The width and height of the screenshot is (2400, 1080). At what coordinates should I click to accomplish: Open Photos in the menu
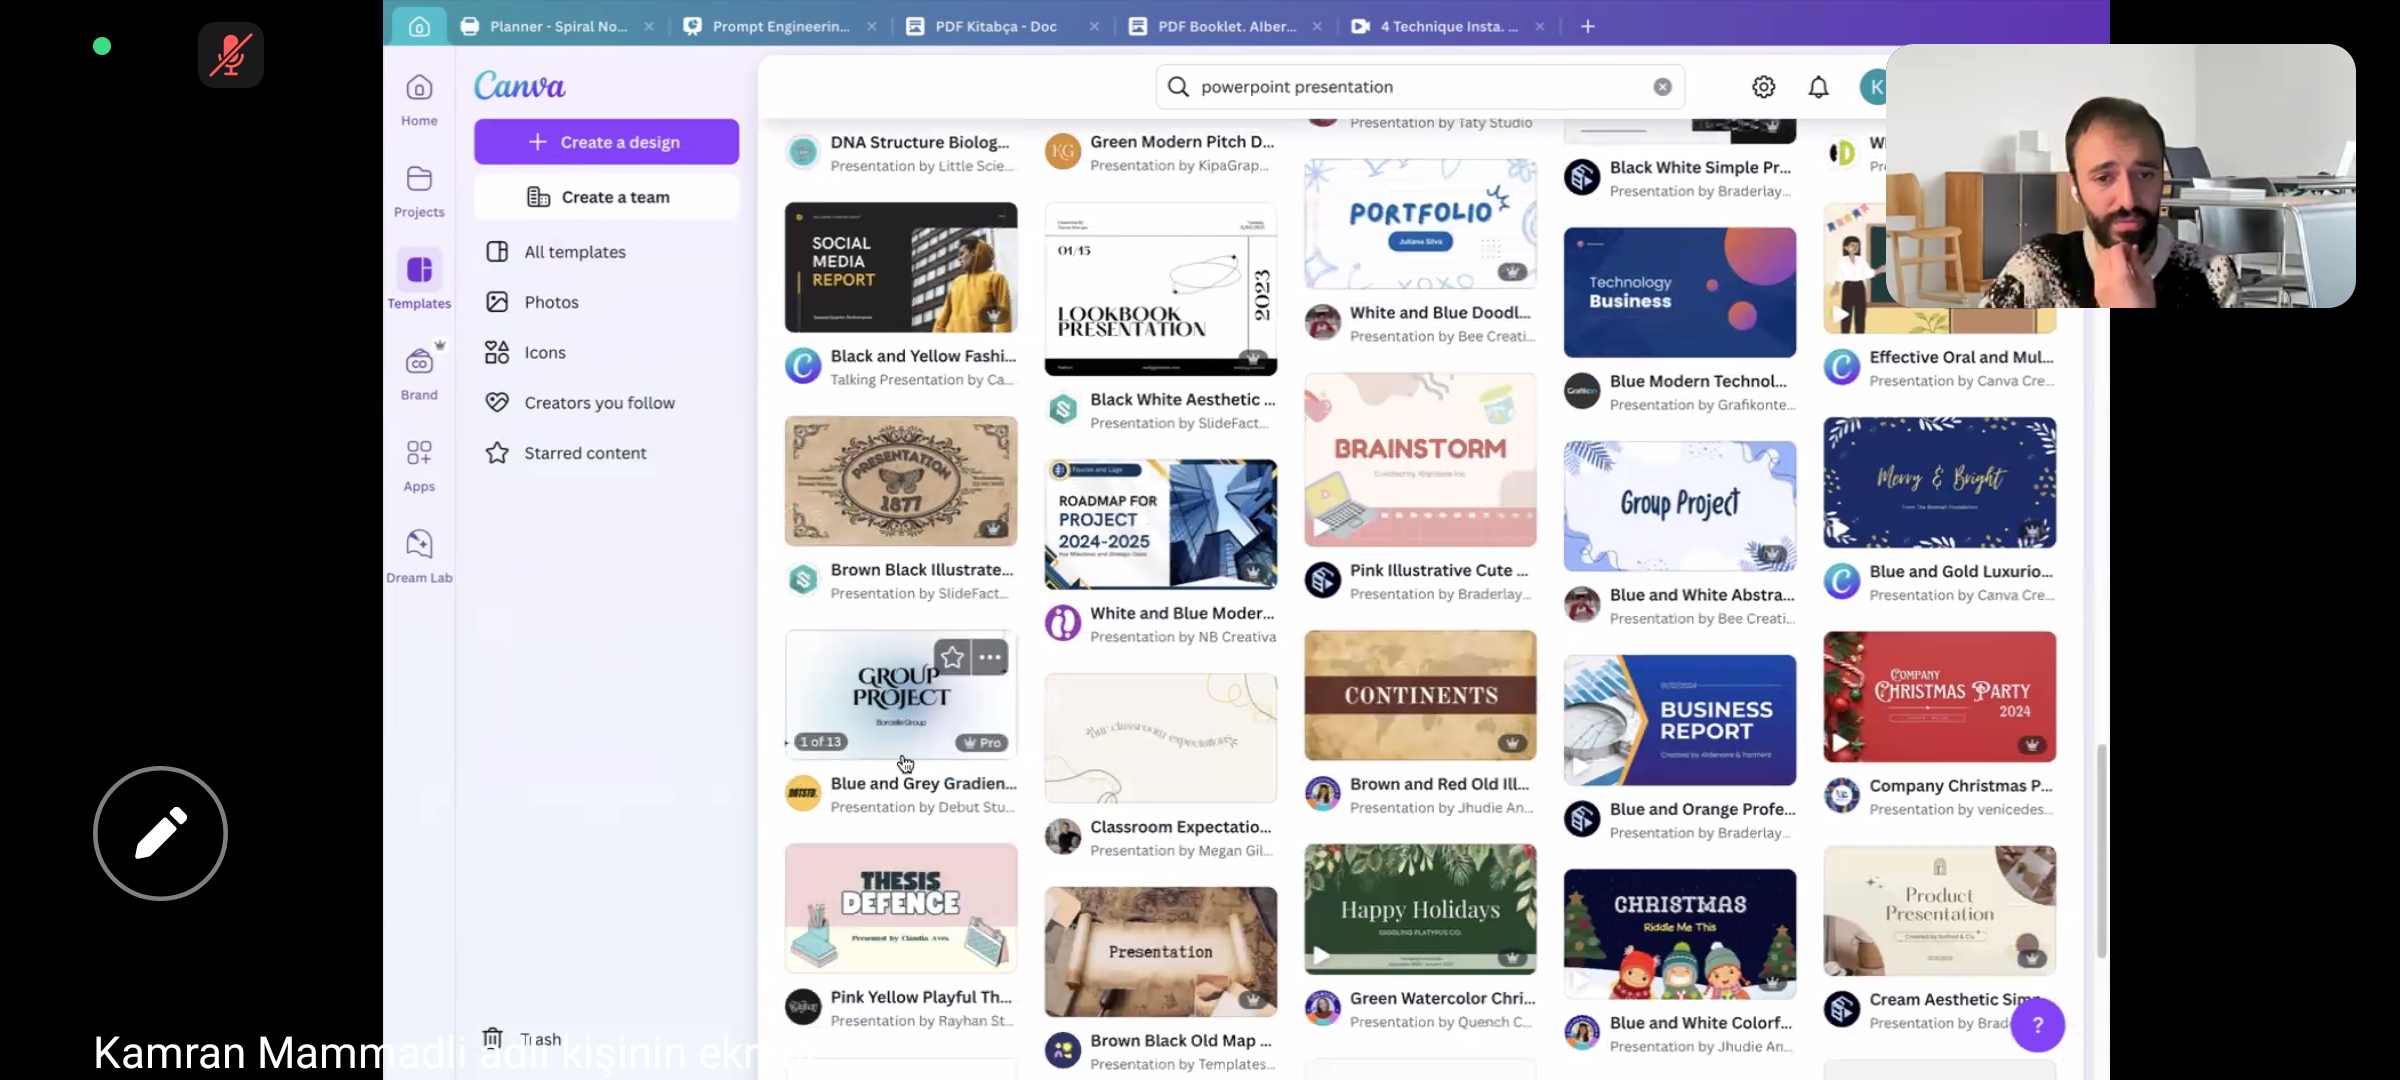[x=551, y=302]
